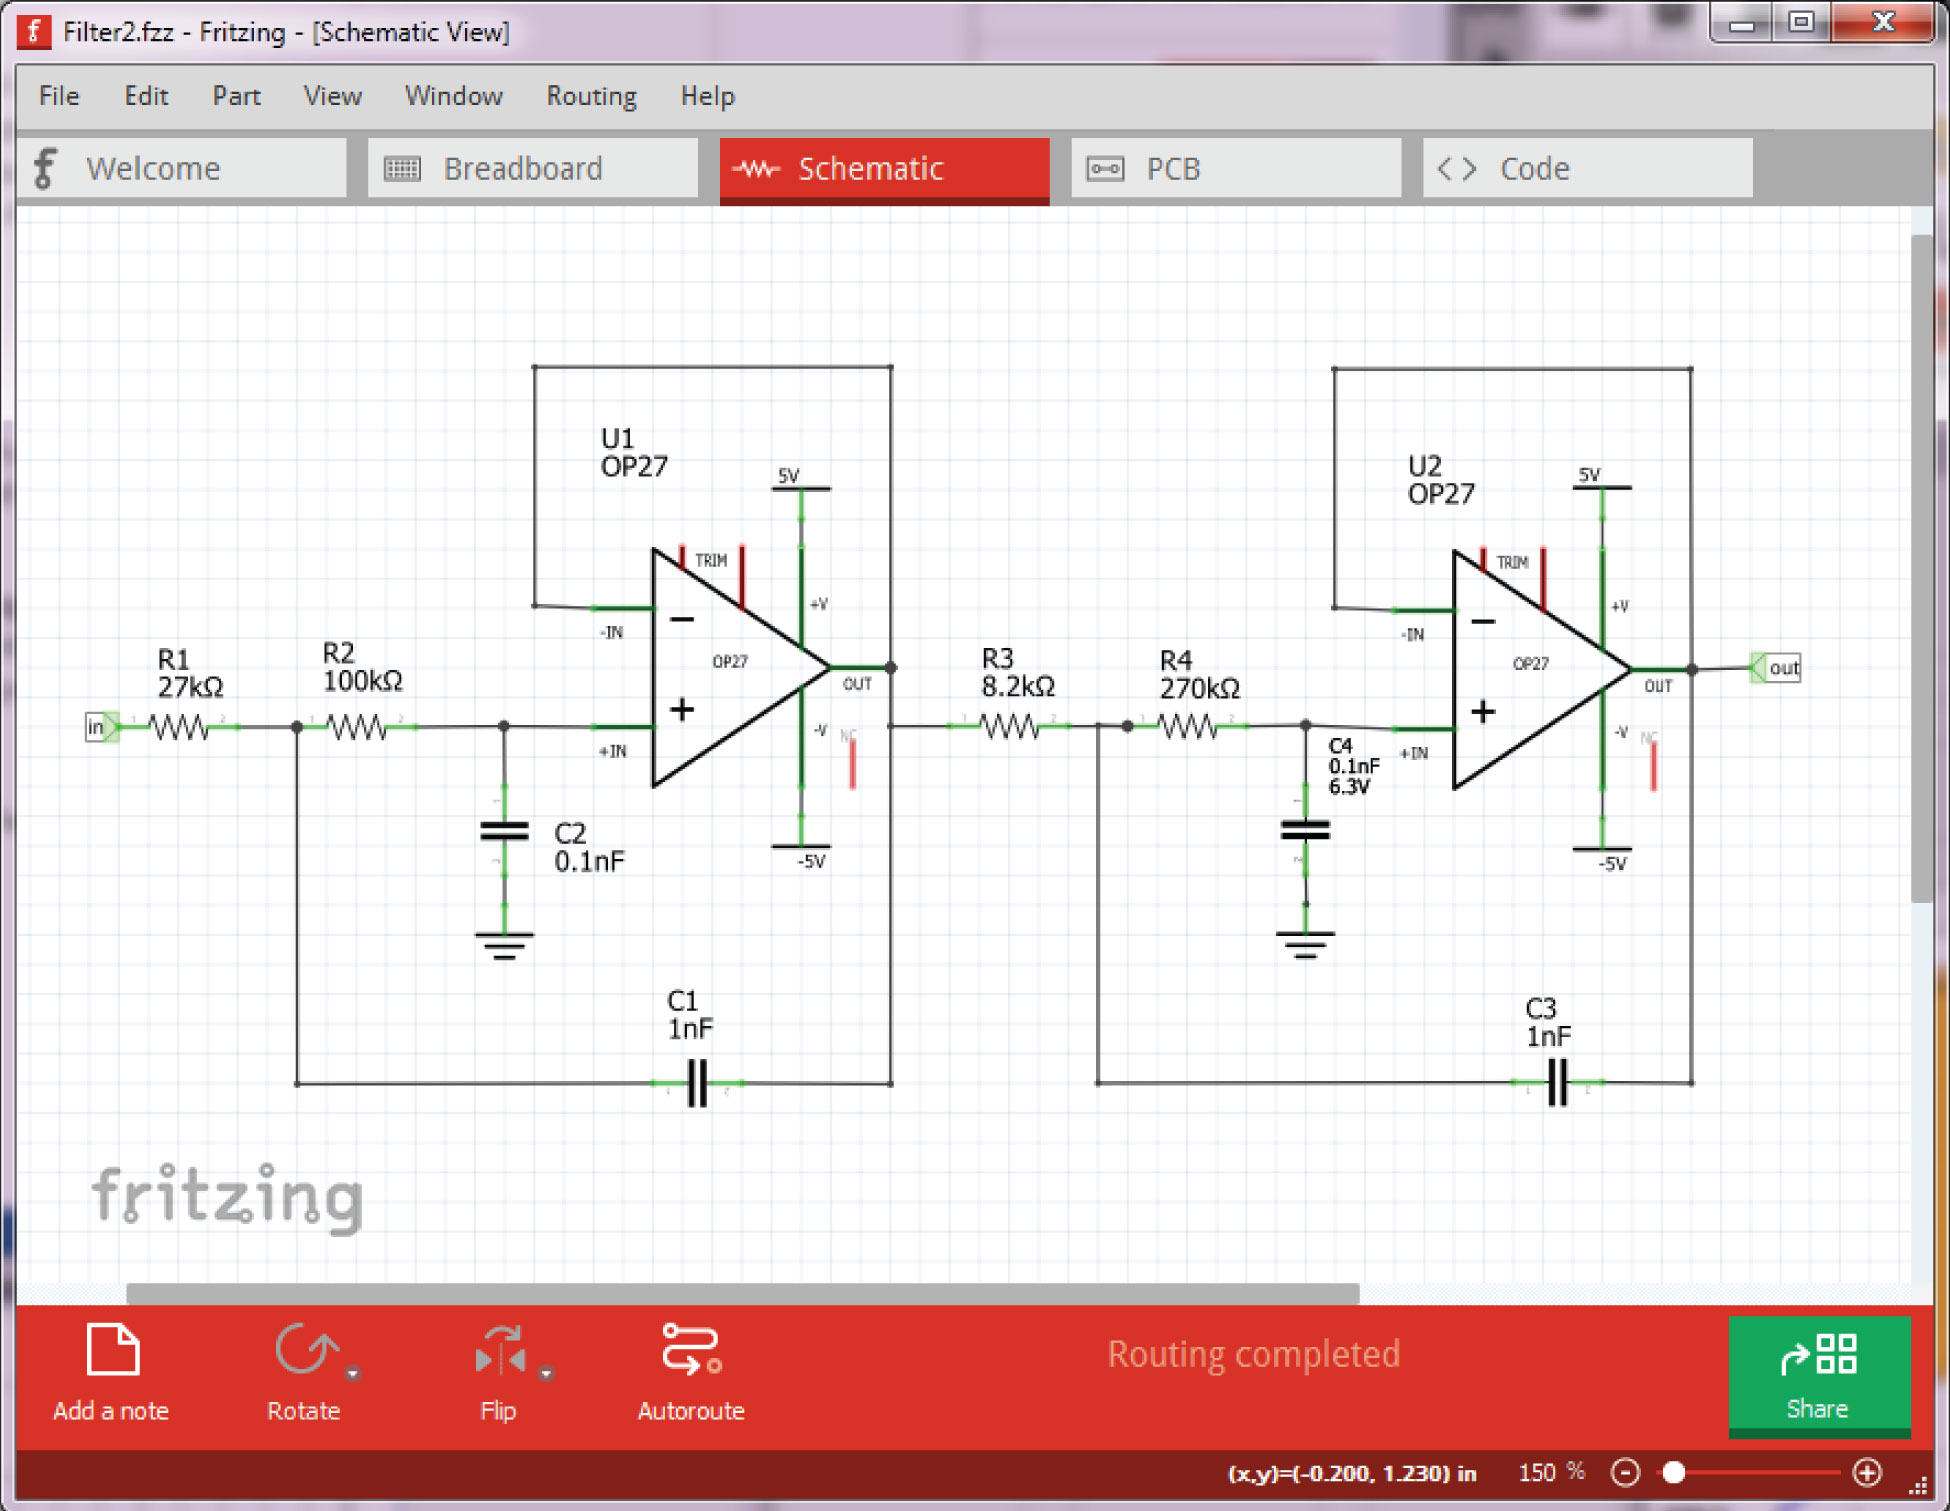1950x1511 pixels.
Task: Click the zoom out minus icon
Action: [x=1625, y=1472]
